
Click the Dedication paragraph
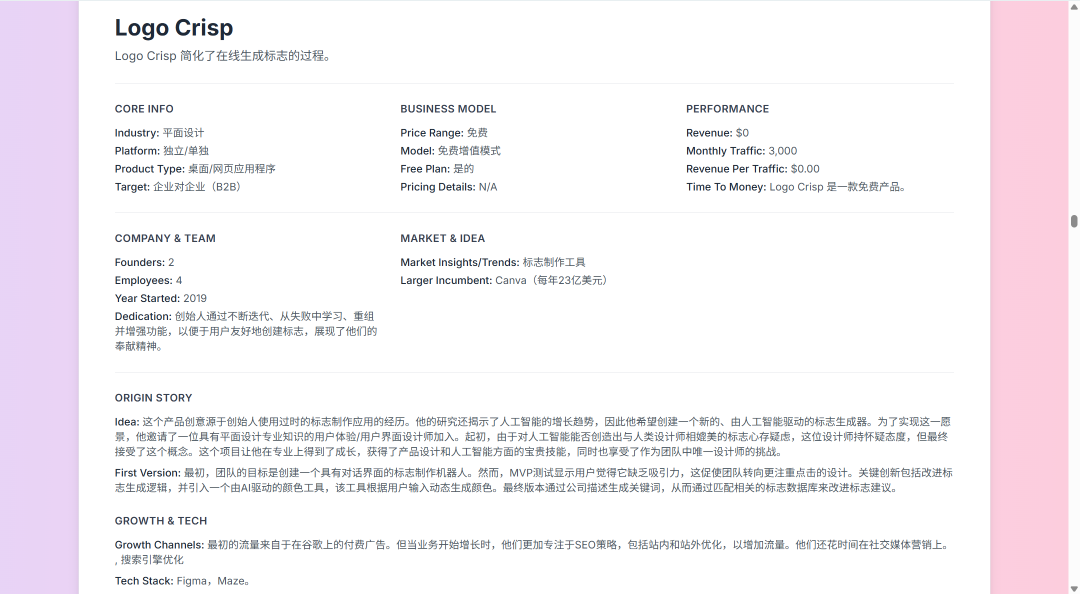tap(246, 331)
